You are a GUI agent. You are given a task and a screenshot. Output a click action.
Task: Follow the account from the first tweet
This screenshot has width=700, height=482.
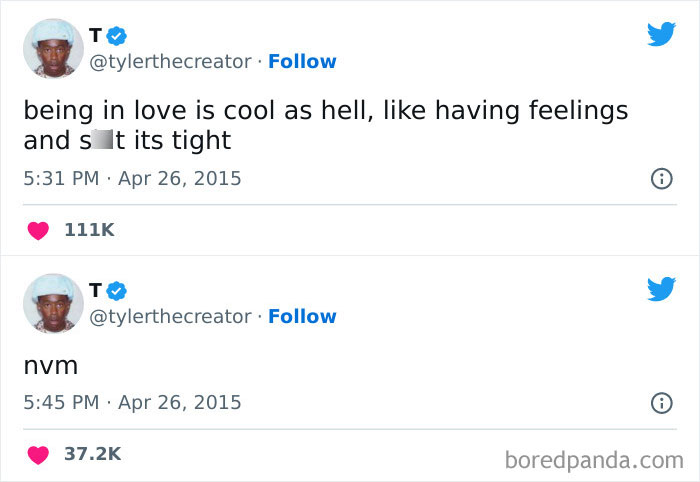click(x=302, y=62)
